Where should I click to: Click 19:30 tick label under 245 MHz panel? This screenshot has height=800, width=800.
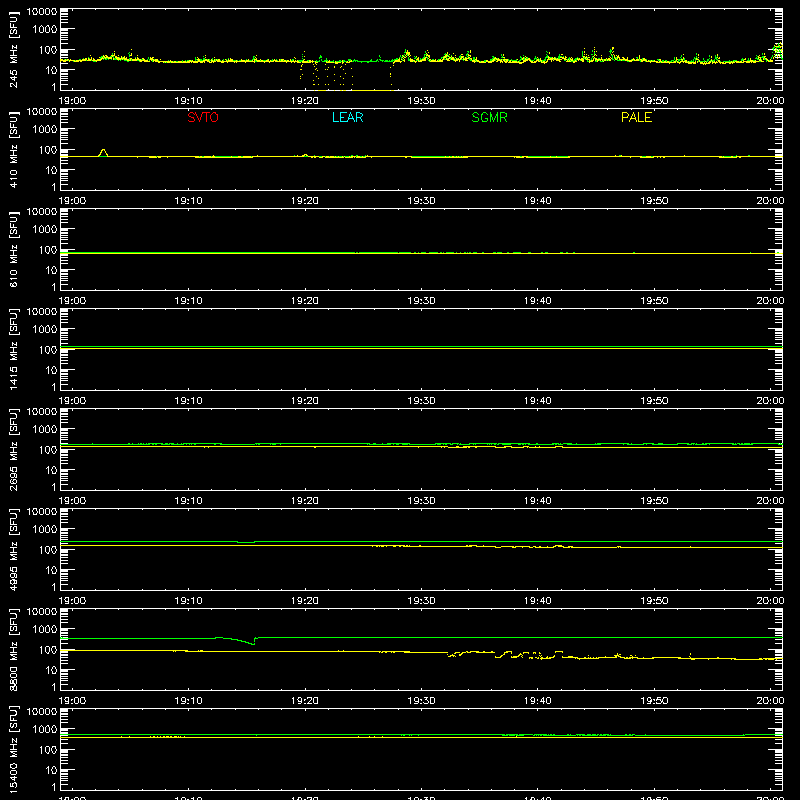421,101
